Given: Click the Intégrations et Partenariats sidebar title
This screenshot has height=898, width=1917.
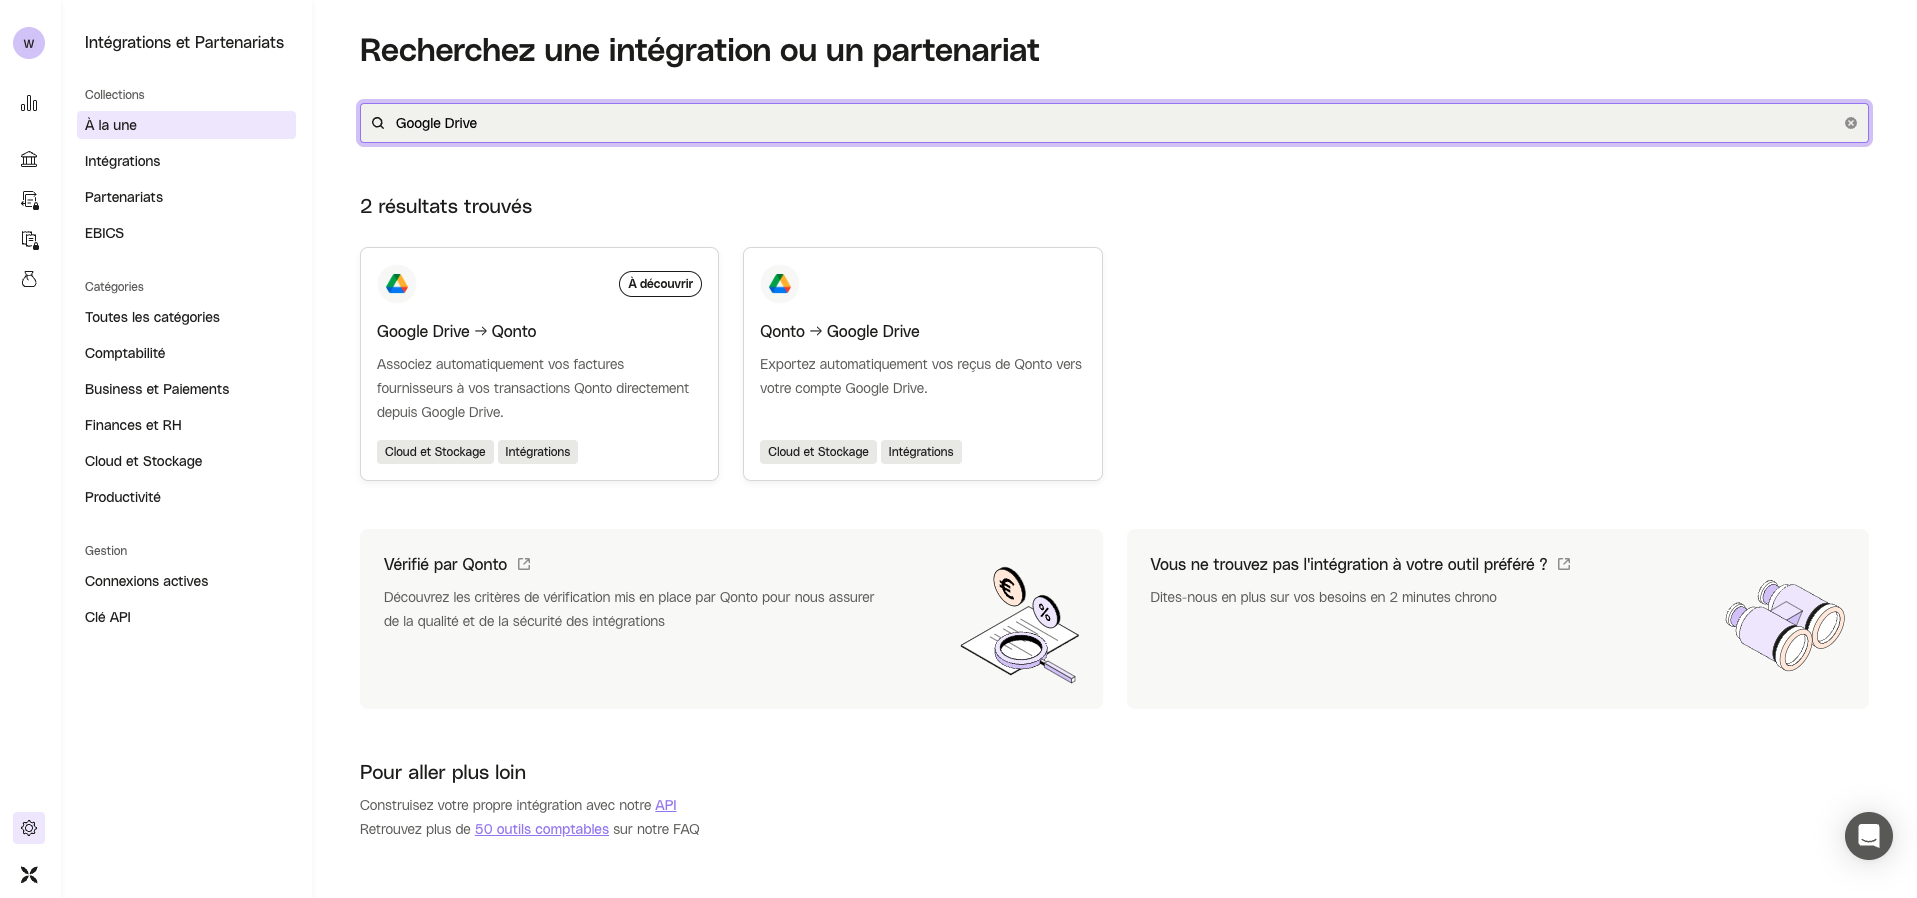Looking at the screenshot, I should [x=184, y=42].
